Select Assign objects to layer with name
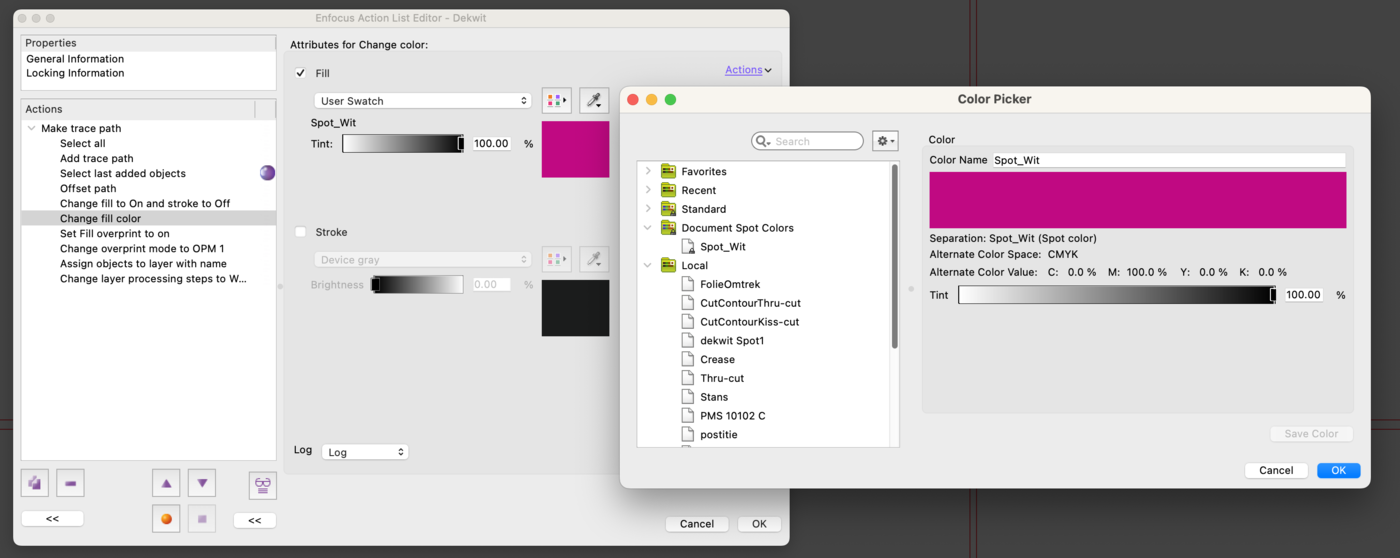This screenshot has width=1400, height=558. tap(143, 263)
